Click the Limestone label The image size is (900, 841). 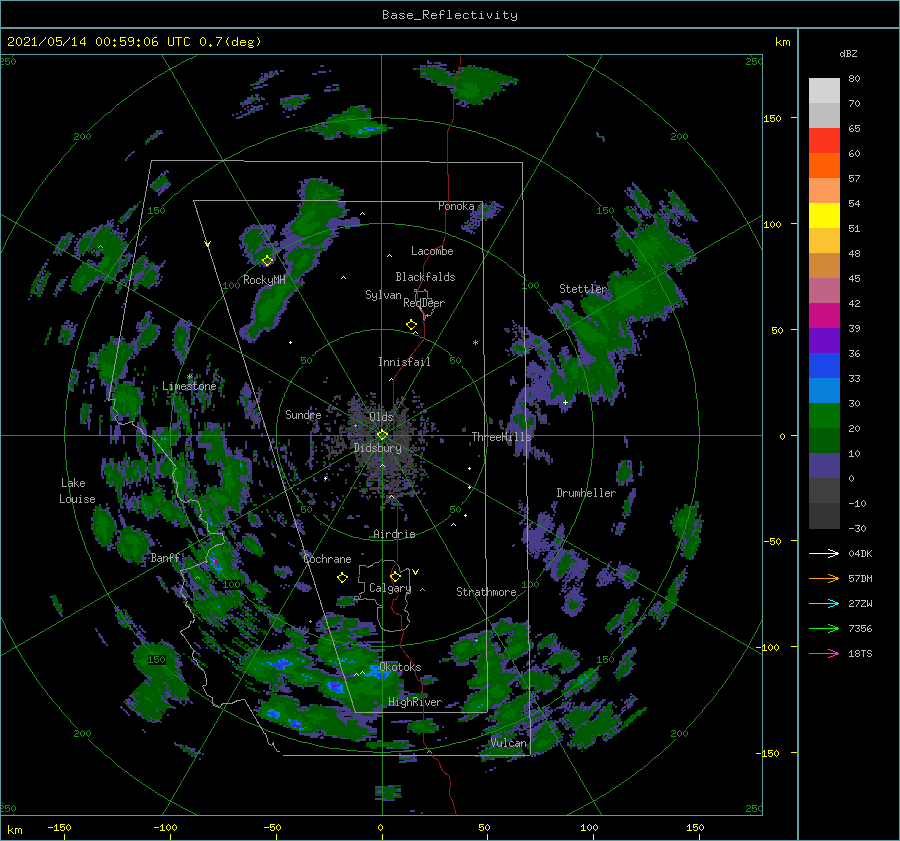pyautogui.click(x=189, y=386)
